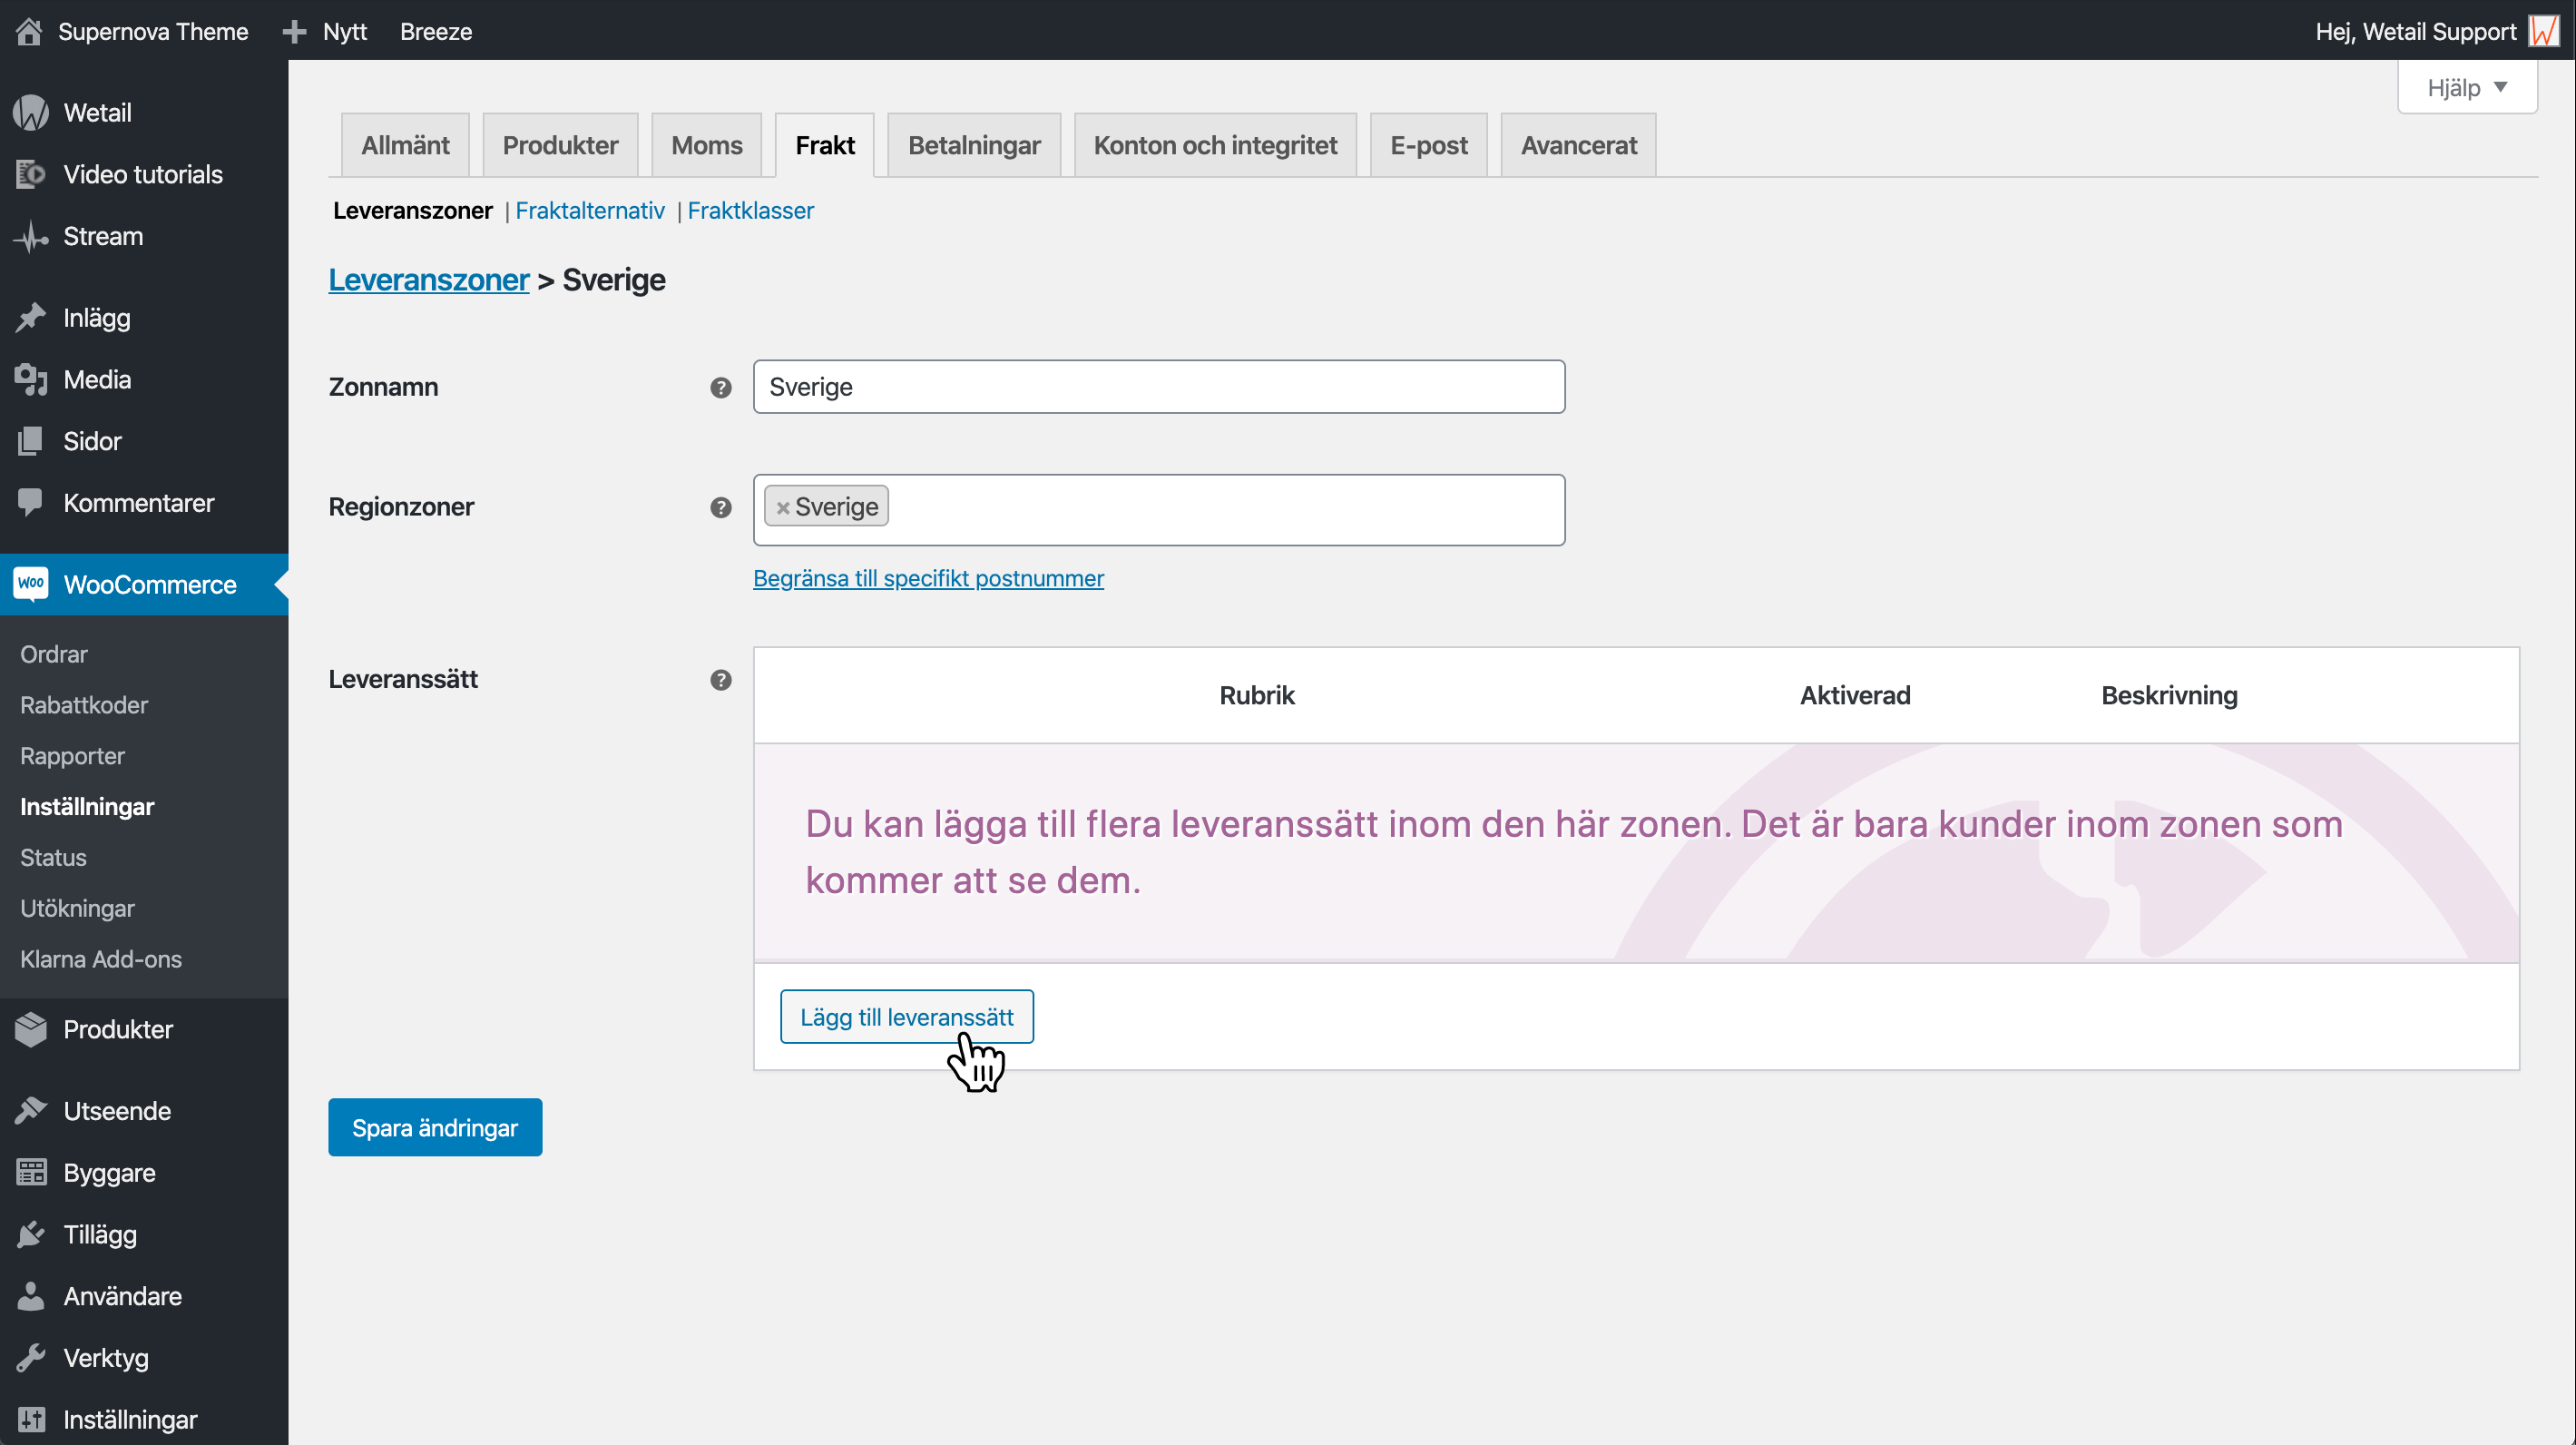The image size is (2576, 1445).
Task: Click the Spara ändringar button
Action: (x=434, y=1127)
